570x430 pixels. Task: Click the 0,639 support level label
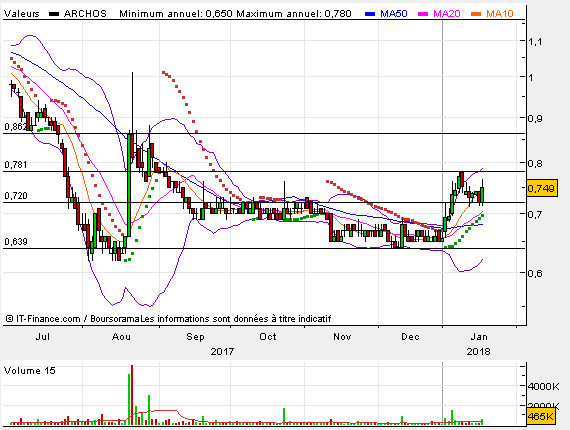16,242
